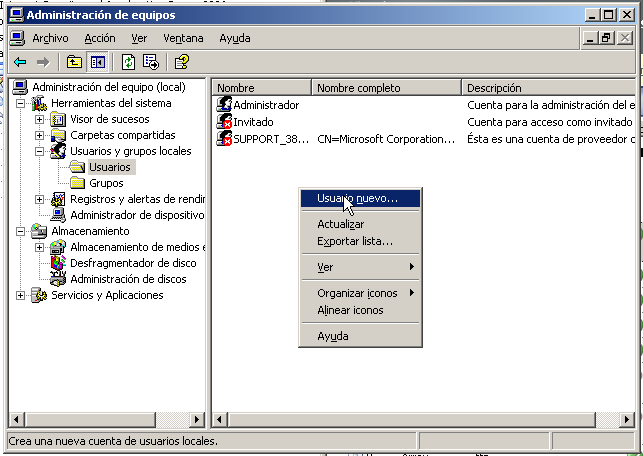Click 'Cuenta para la administración' description text
643x456 pixels.
pos(551,105)
